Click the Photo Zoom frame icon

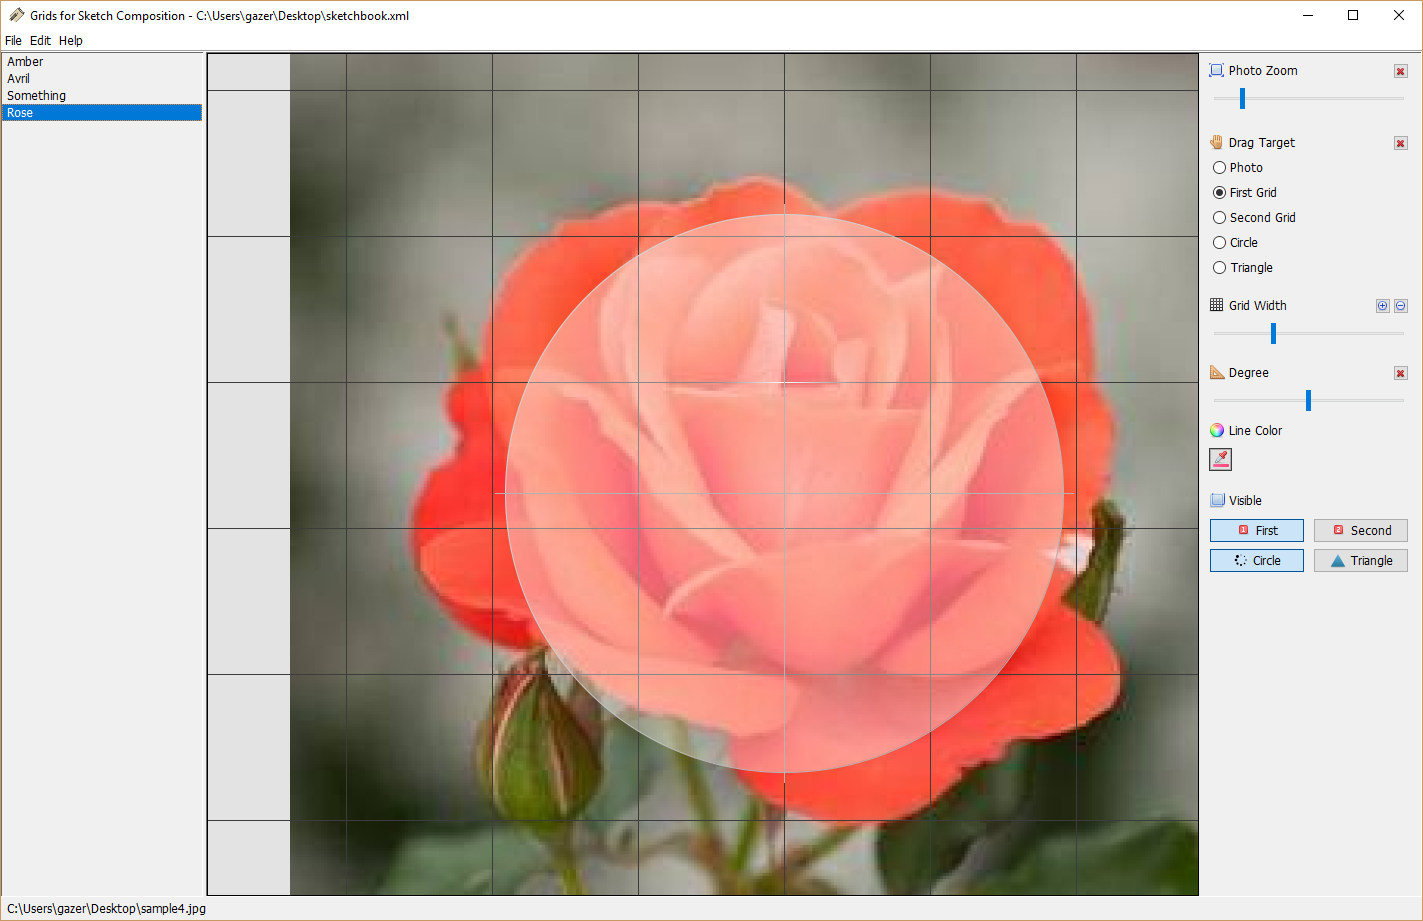1216,70
